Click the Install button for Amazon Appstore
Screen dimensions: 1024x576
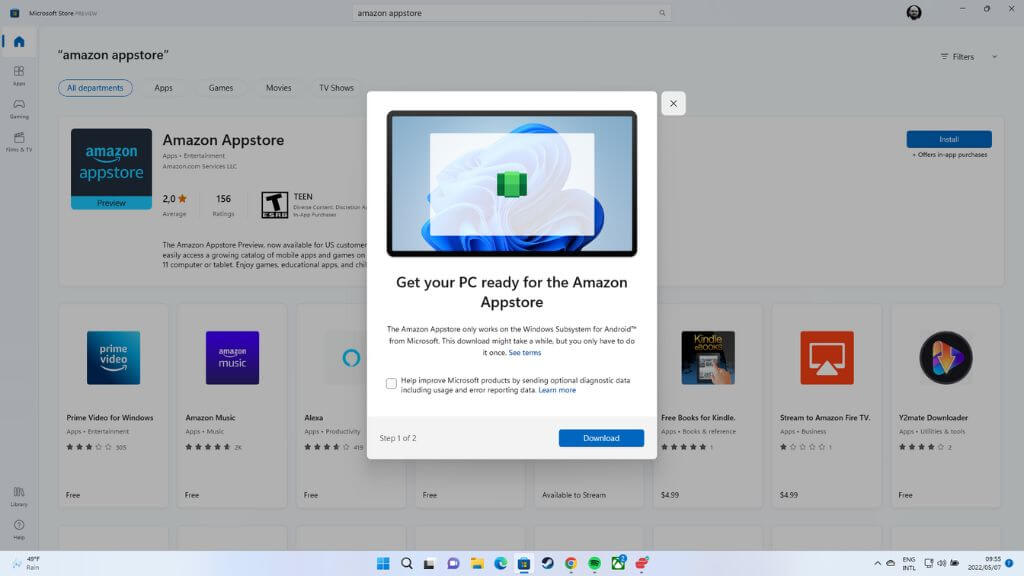[949, 139]
